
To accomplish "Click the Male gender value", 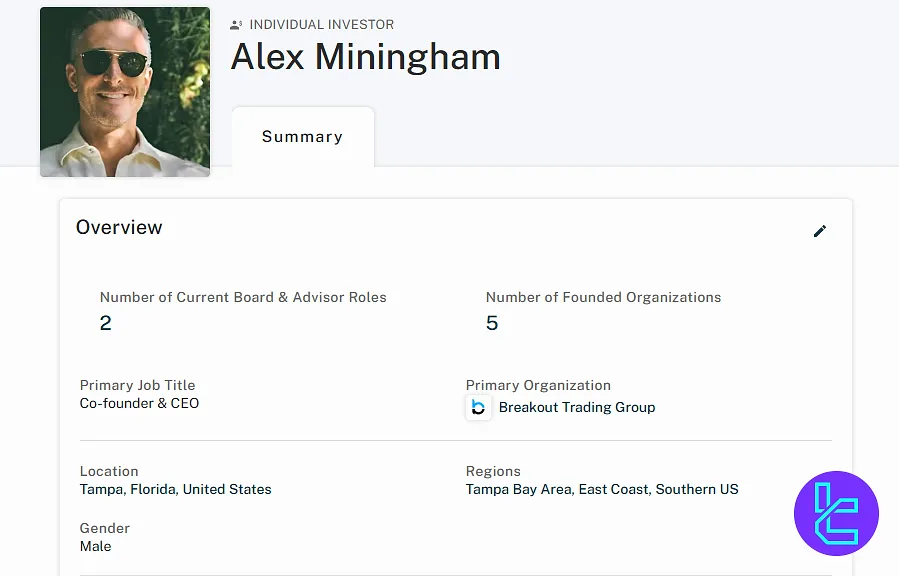I will (95, 546).
